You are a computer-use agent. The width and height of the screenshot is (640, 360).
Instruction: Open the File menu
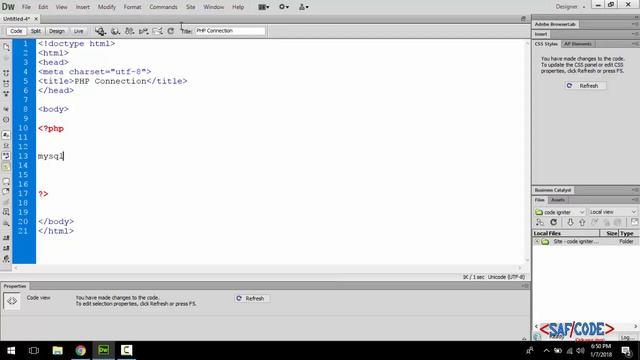pos(26,7)
